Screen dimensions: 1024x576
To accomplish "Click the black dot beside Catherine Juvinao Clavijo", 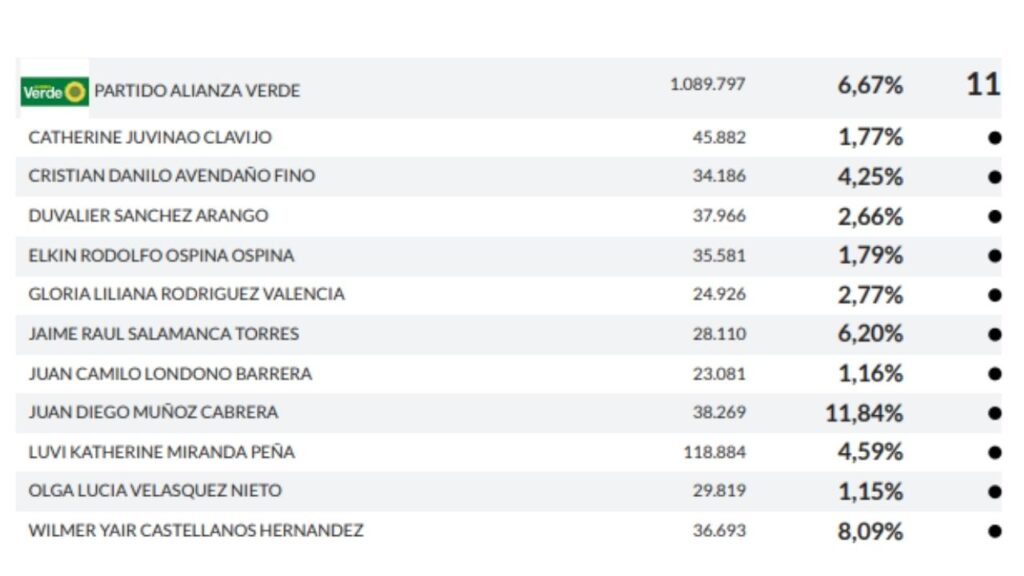I will pos(994,138).
